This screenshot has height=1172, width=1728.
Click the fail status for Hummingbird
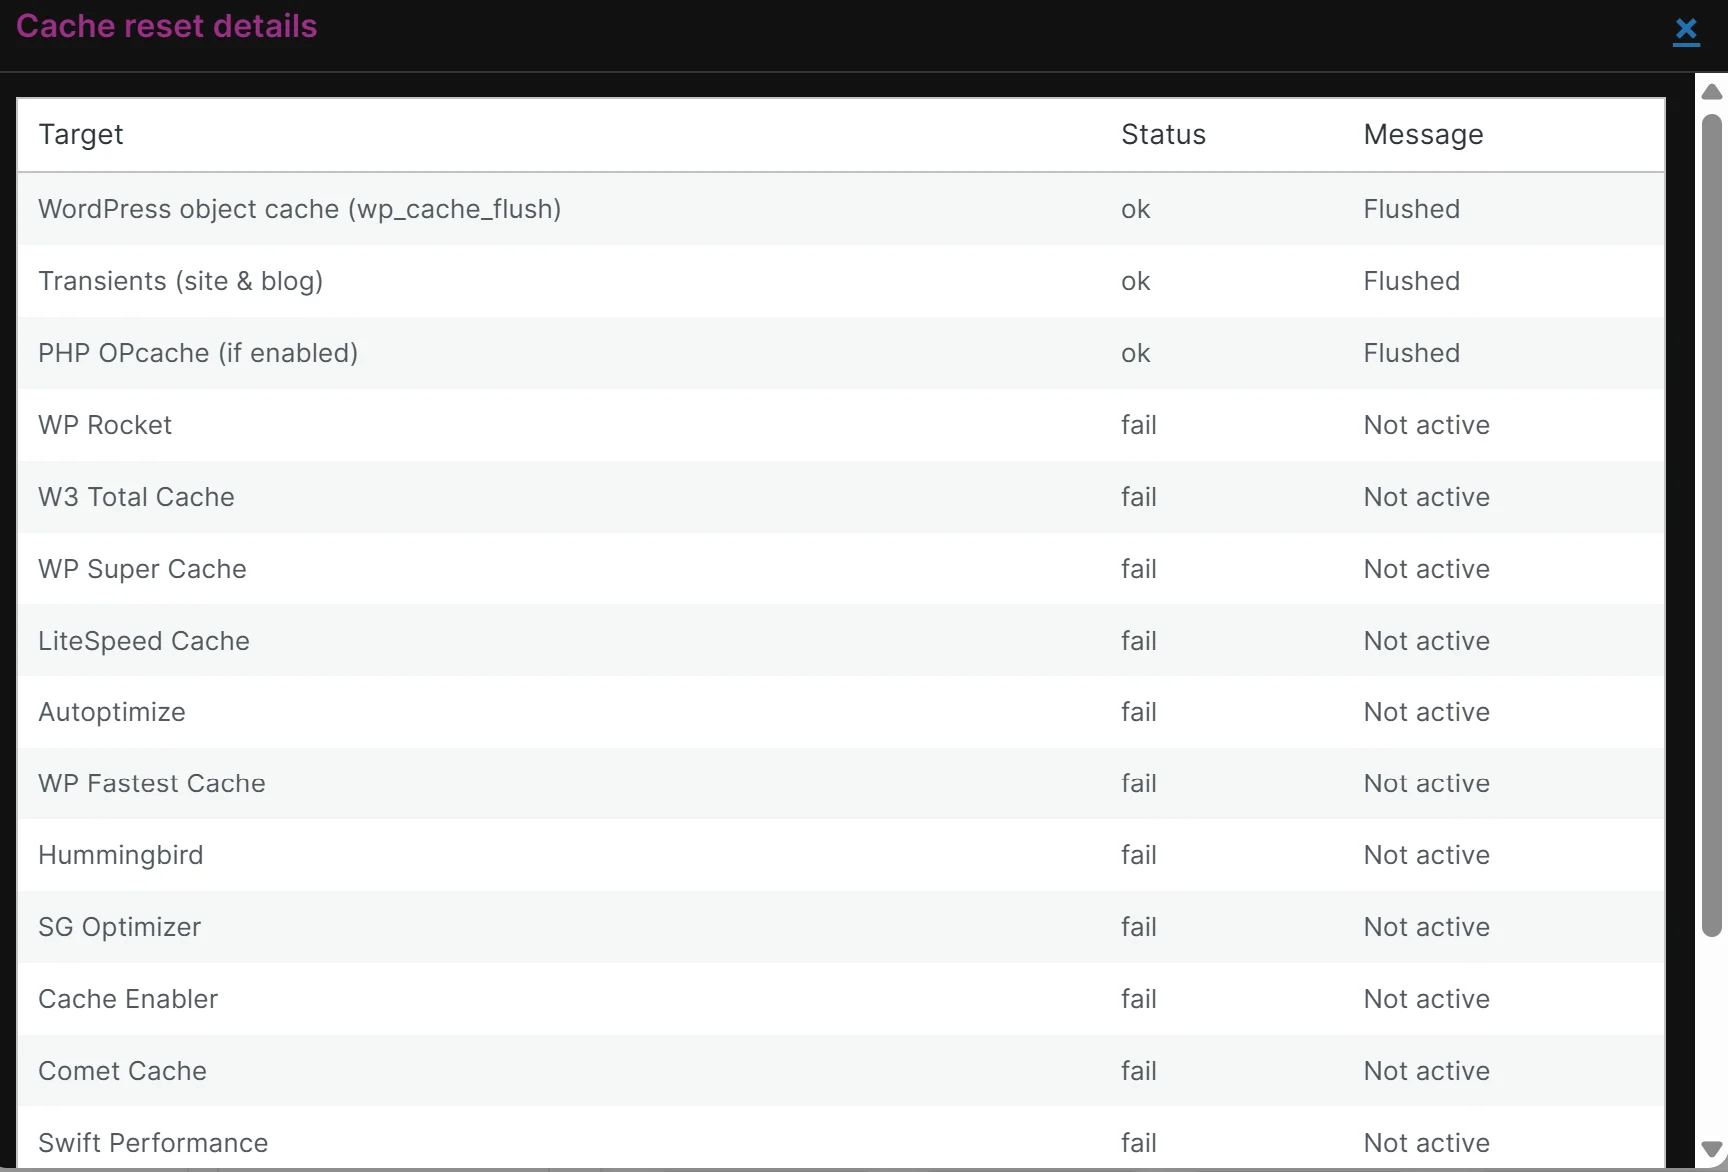(1138, 855)
